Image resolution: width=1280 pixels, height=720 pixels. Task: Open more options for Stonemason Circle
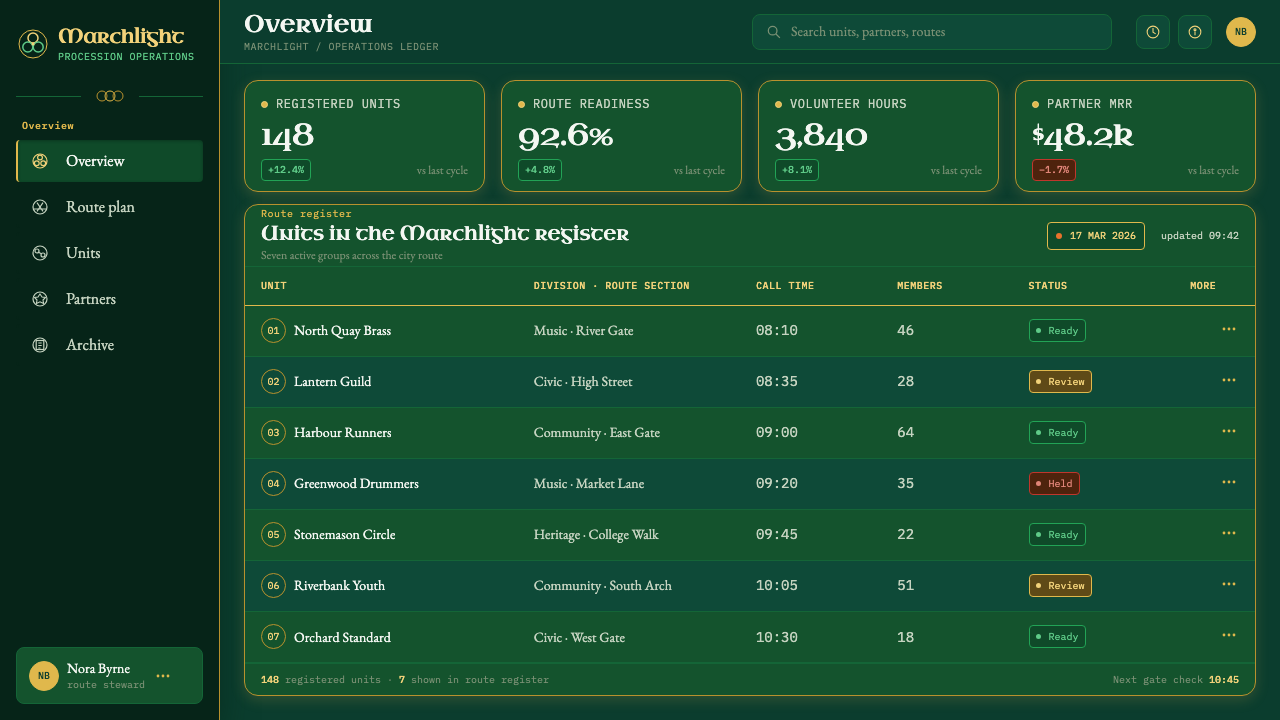click(x=1229, y=533)
